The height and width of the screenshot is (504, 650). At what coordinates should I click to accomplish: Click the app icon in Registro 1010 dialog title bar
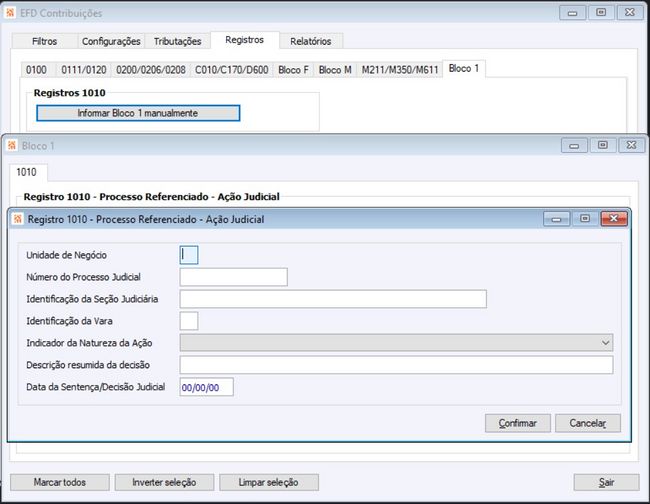17,219
